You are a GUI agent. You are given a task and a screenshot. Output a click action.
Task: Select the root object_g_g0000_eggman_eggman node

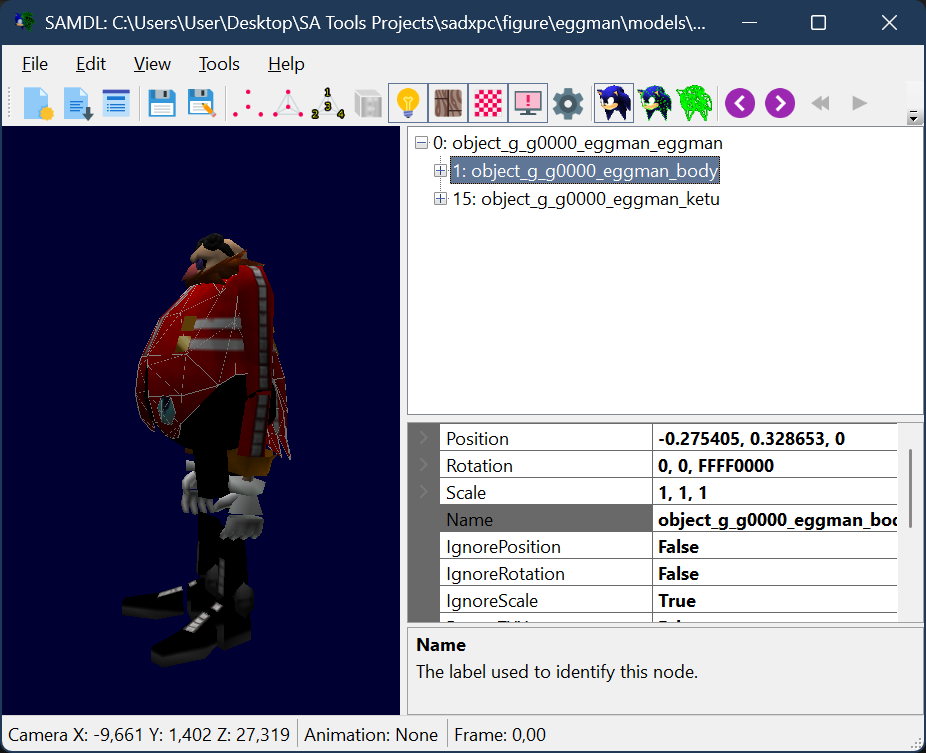click(577, 143)
